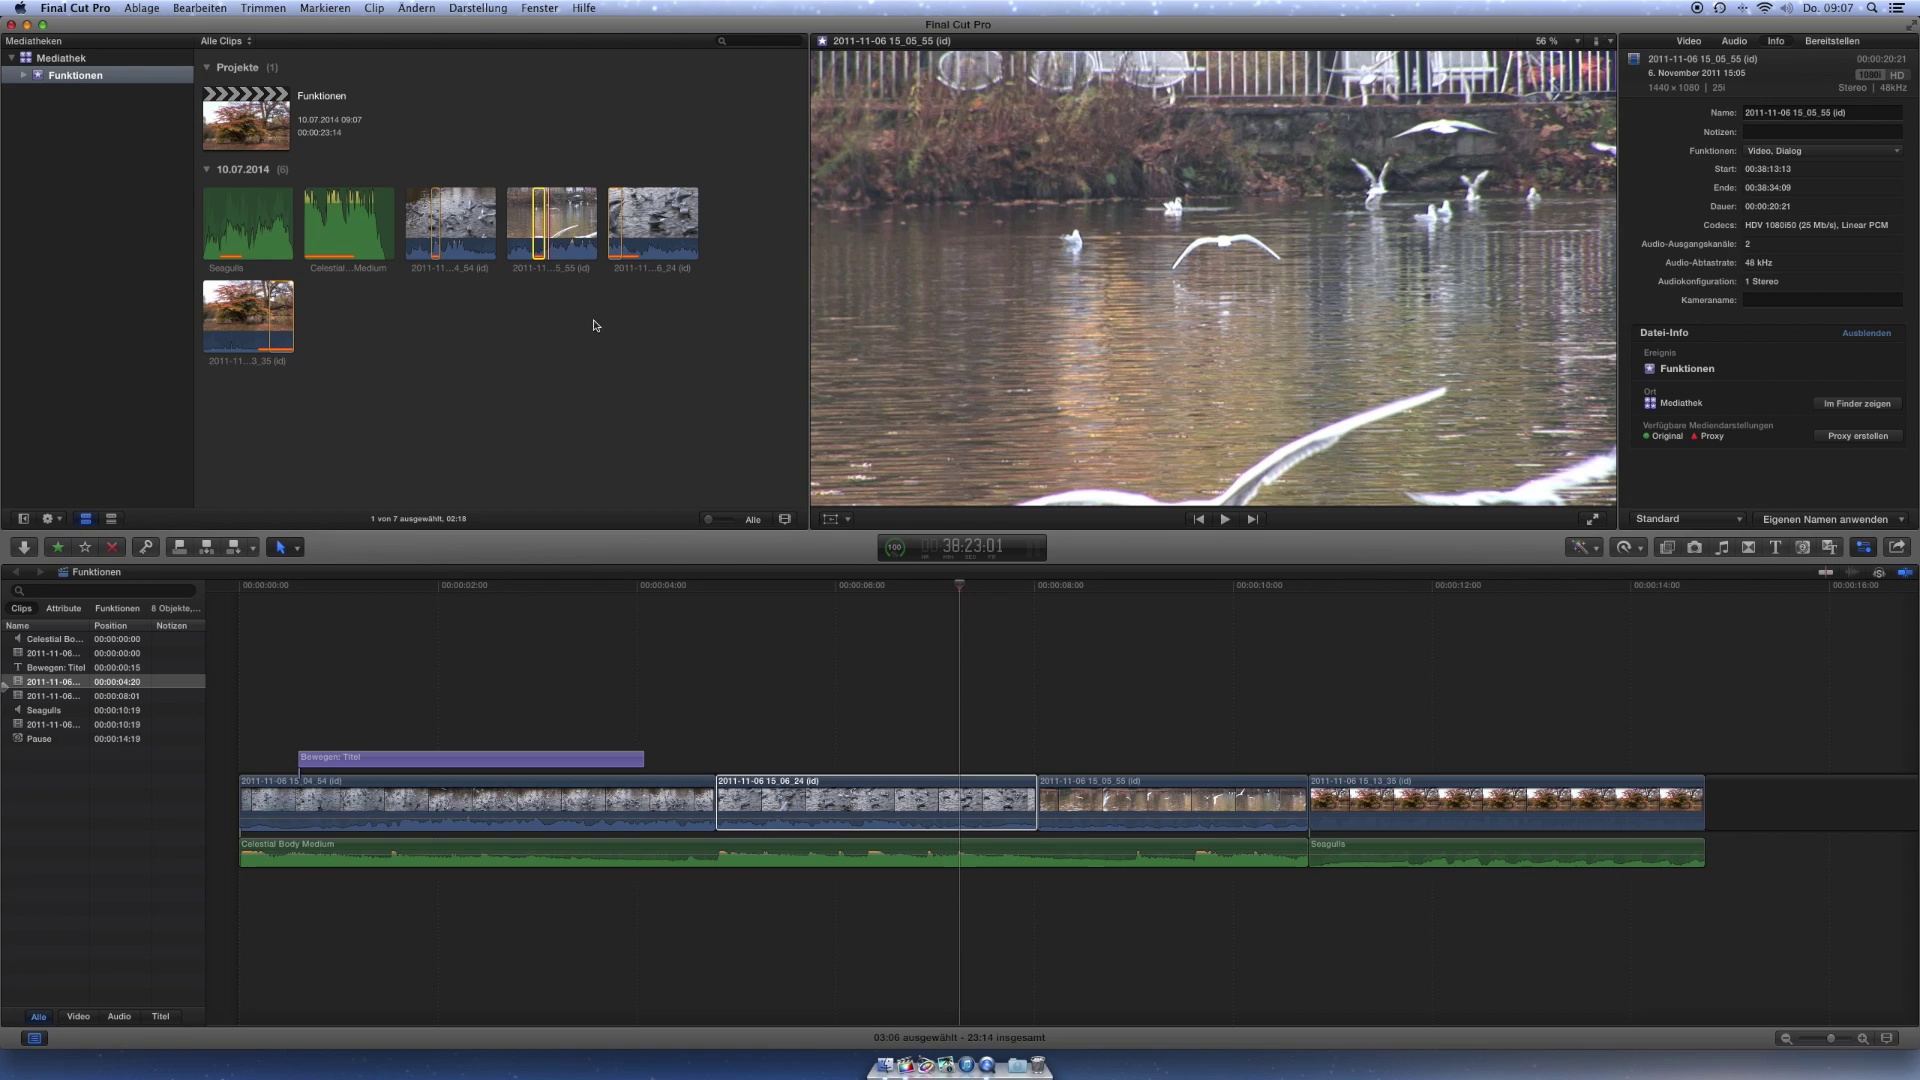Open the Markieren menu
This screenshot has height=1080, width=1920.
[325, 8]
